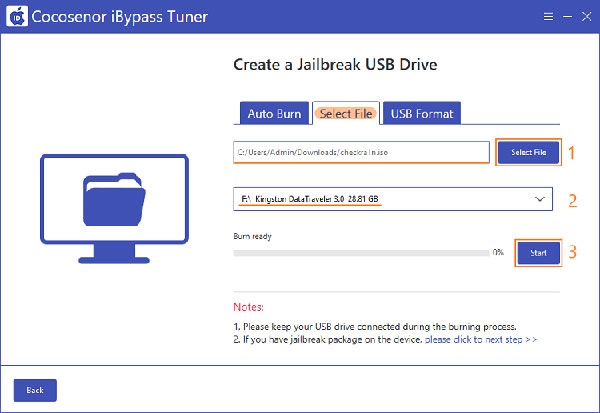
Task: Click the Start burn button
Action: (538, 253)
